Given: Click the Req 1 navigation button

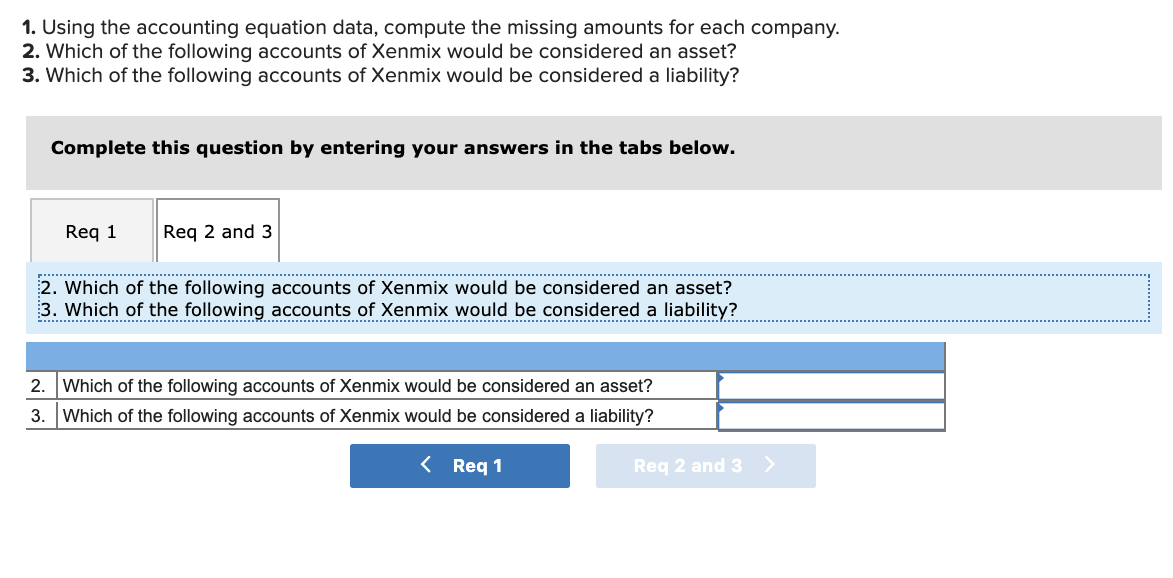Looking at the screenshot, I should [x=459, y=465].
